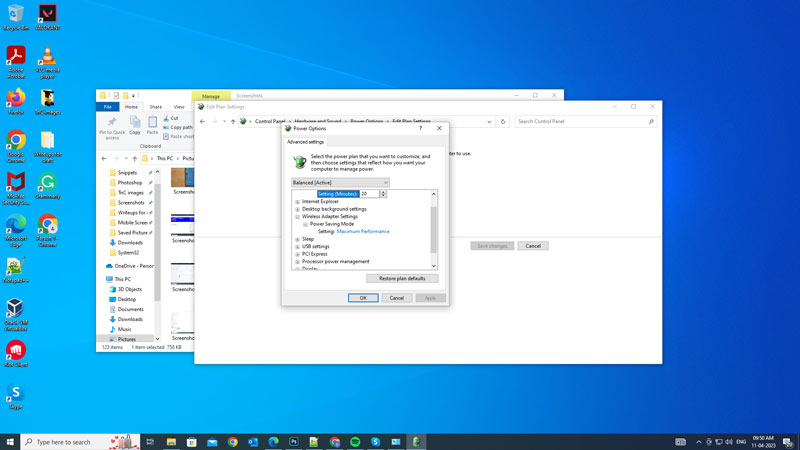Click Cancel in Edit Plan Settings window
Image resolution: width=800 pixels, height=450 pixels.
click(x=533, y=246)
